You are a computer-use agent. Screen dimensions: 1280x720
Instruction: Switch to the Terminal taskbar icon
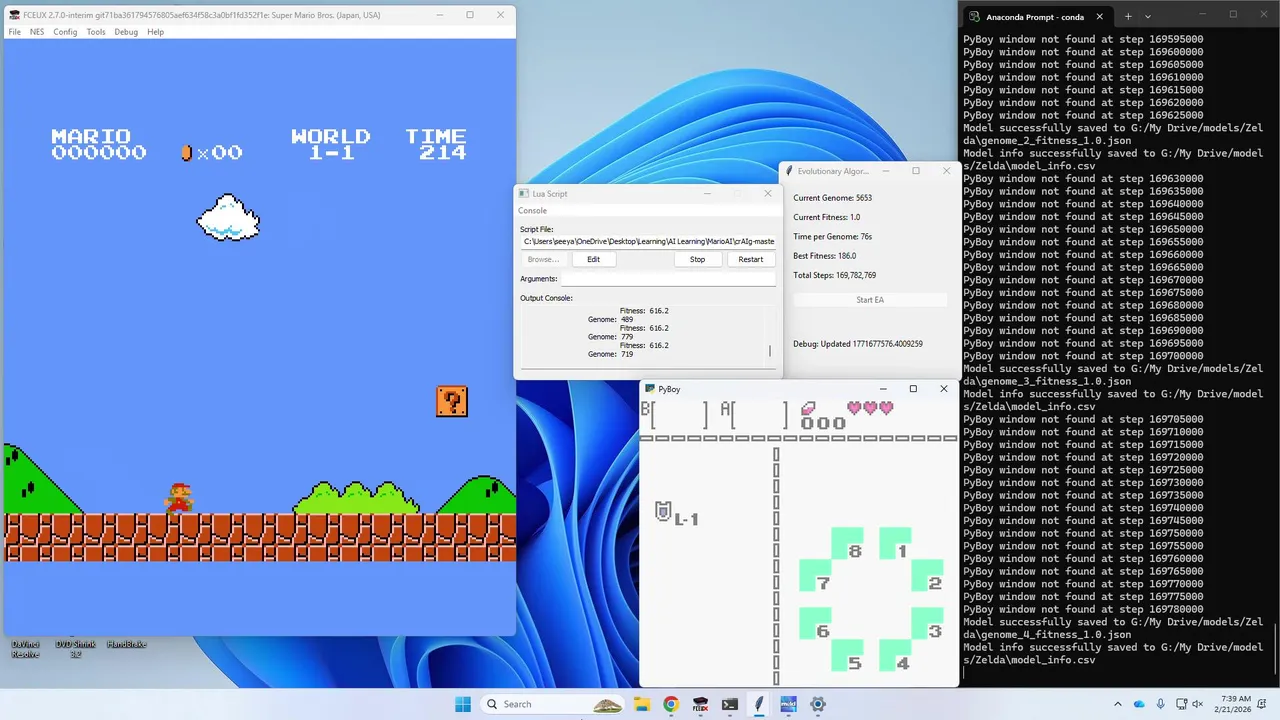coord(730,704)
